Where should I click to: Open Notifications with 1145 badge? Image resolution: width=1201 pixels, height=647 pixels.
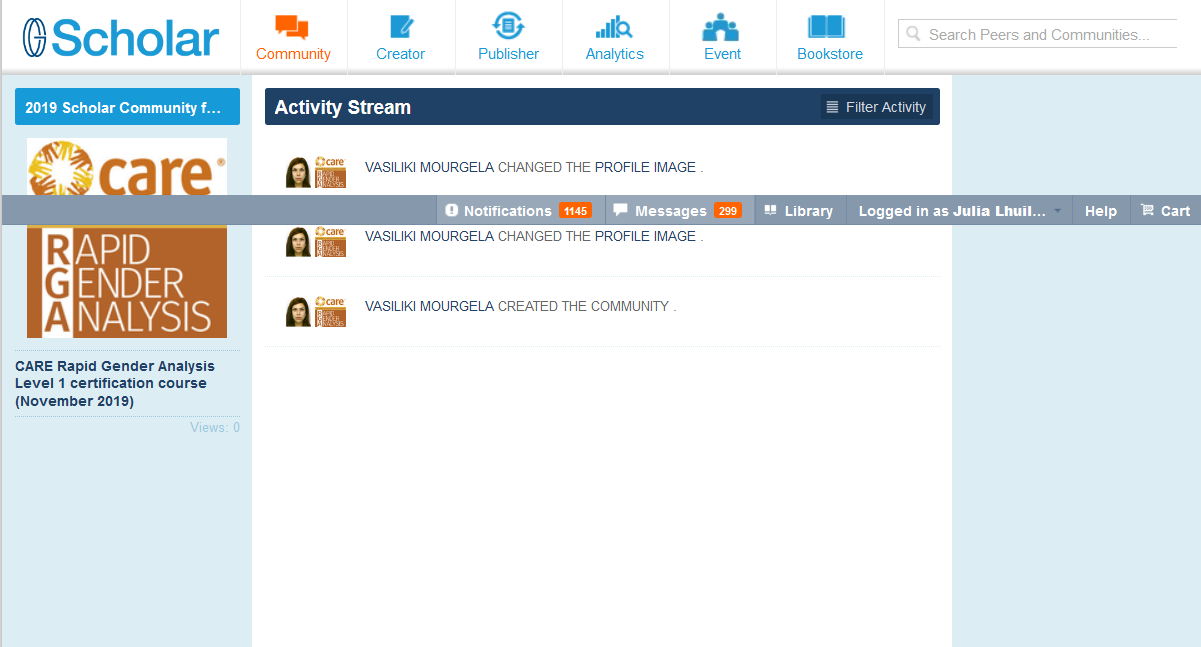coord(518,211)
